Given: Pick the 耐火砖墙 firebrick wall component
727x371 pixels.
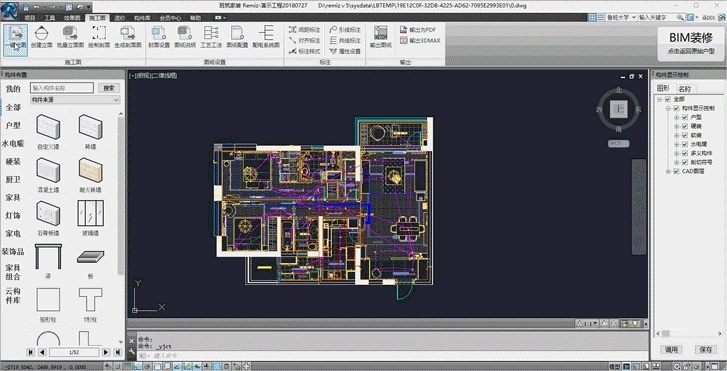Looking at the screenshot, I should 90,175.
